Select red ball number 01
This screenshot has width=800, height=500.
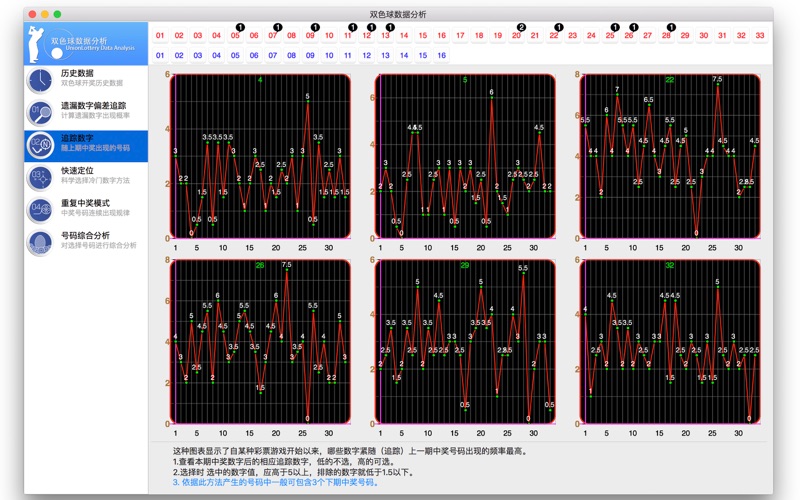pos(160,36)
